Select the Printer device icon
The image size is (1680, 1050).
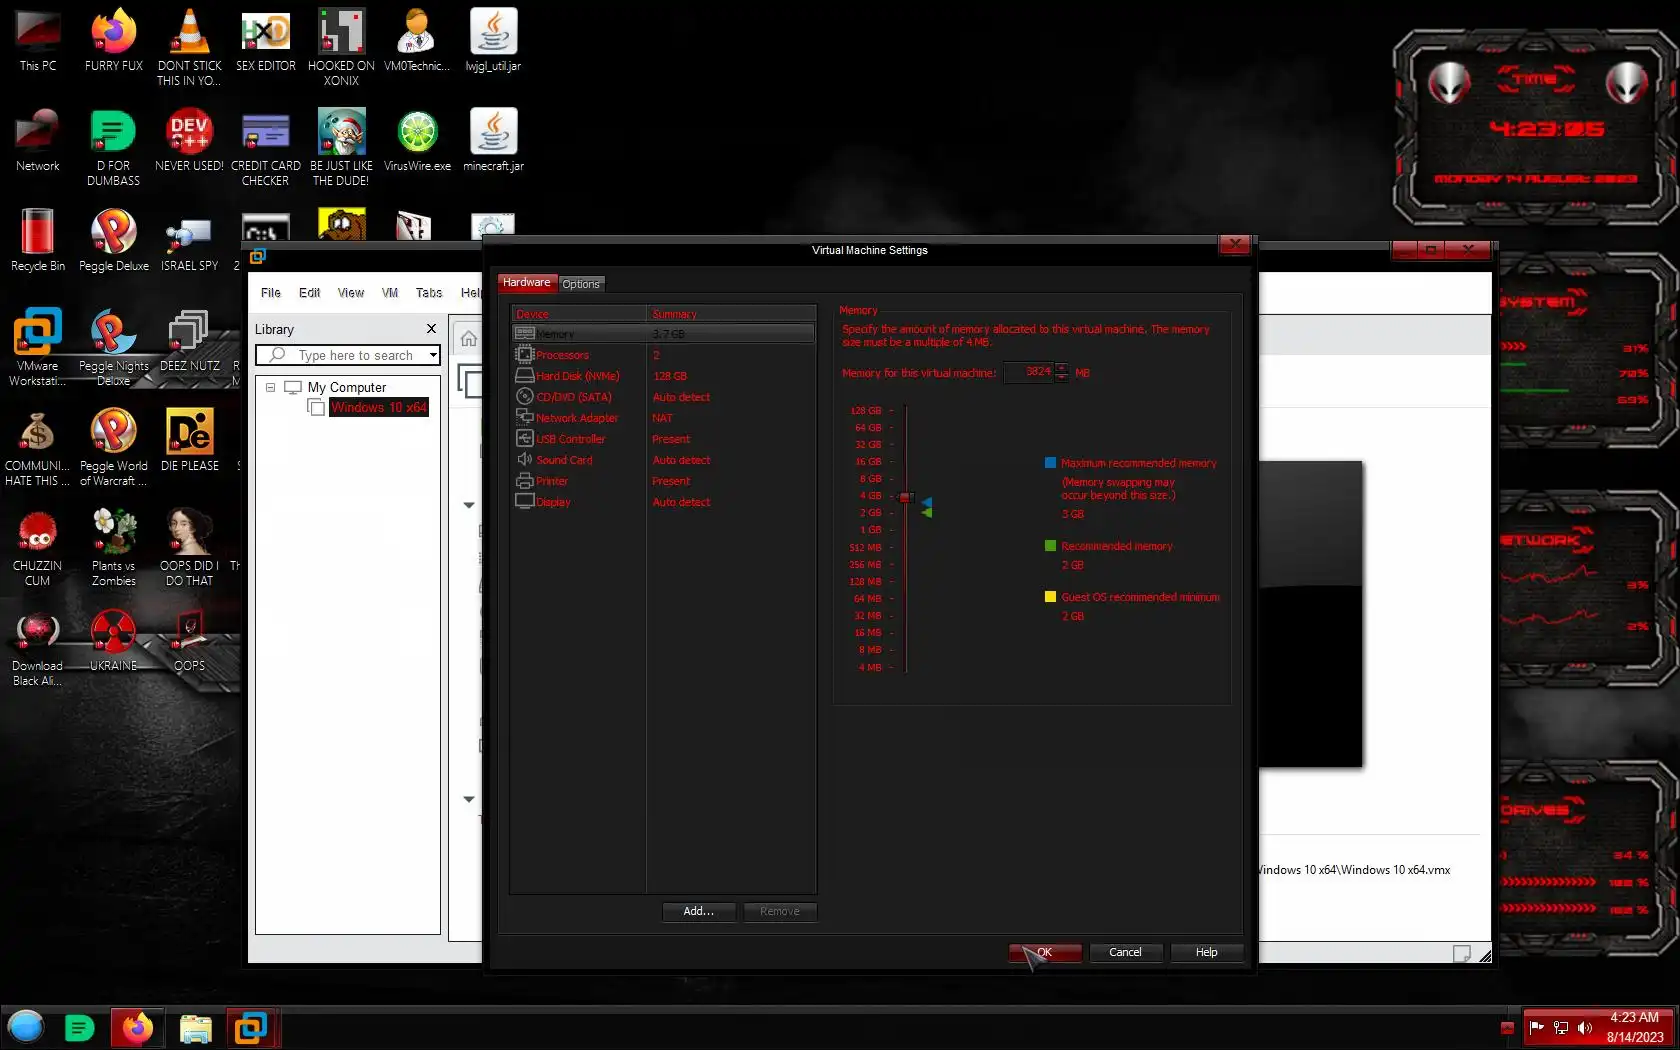click(524, 480)
